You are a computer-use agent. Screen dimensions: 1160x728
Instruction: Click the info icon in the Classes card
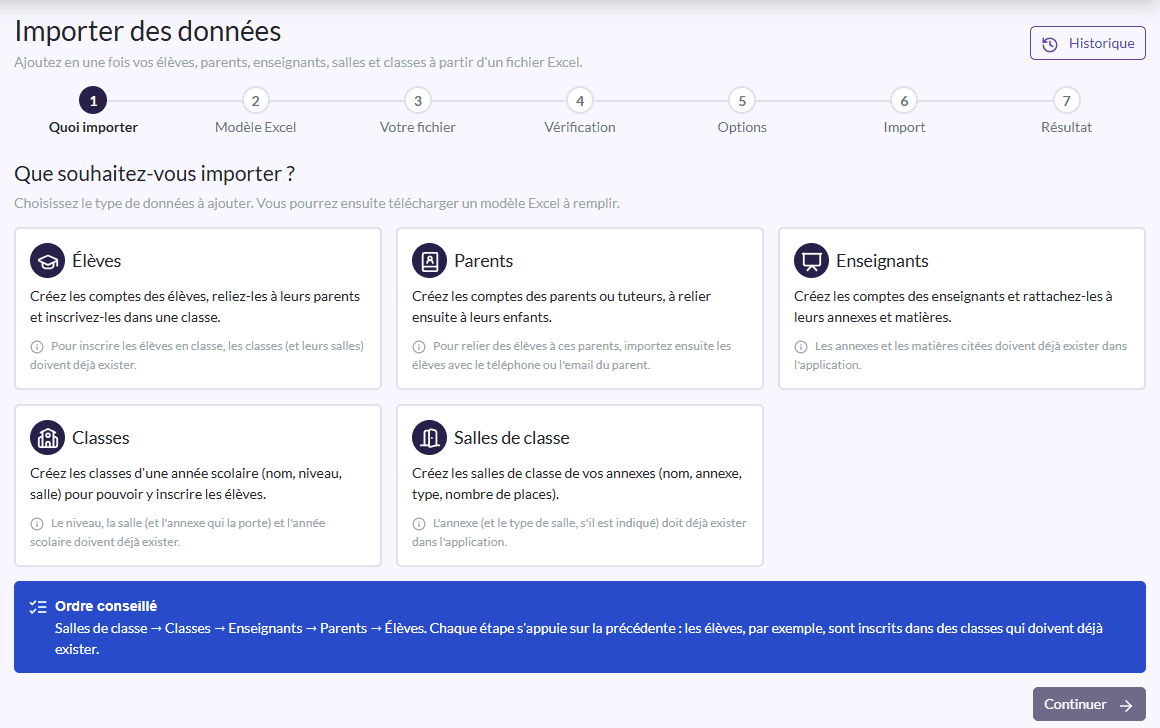pos(37,523)
